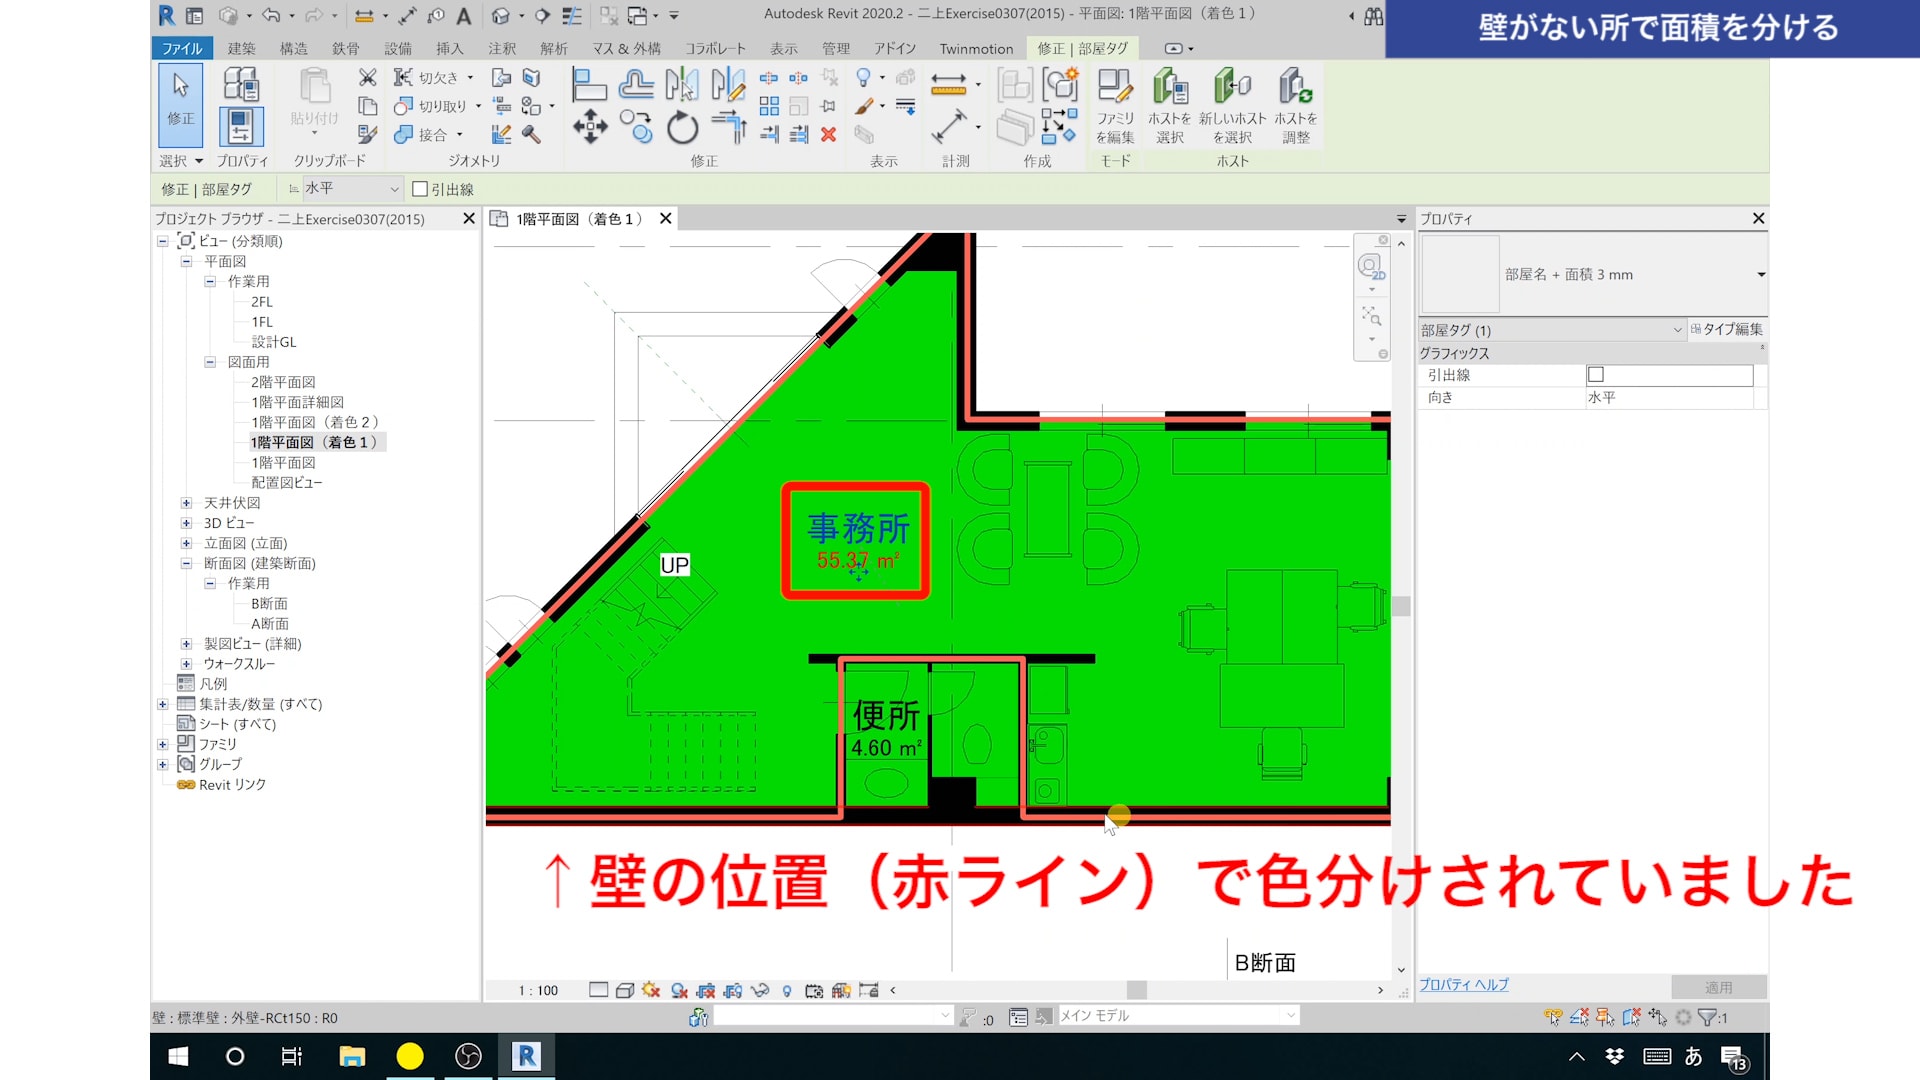This screenshot has width=1920, height=1080.
Task: Check the 引出線 box in Properties panel
Action: (x=1596, y=375)
